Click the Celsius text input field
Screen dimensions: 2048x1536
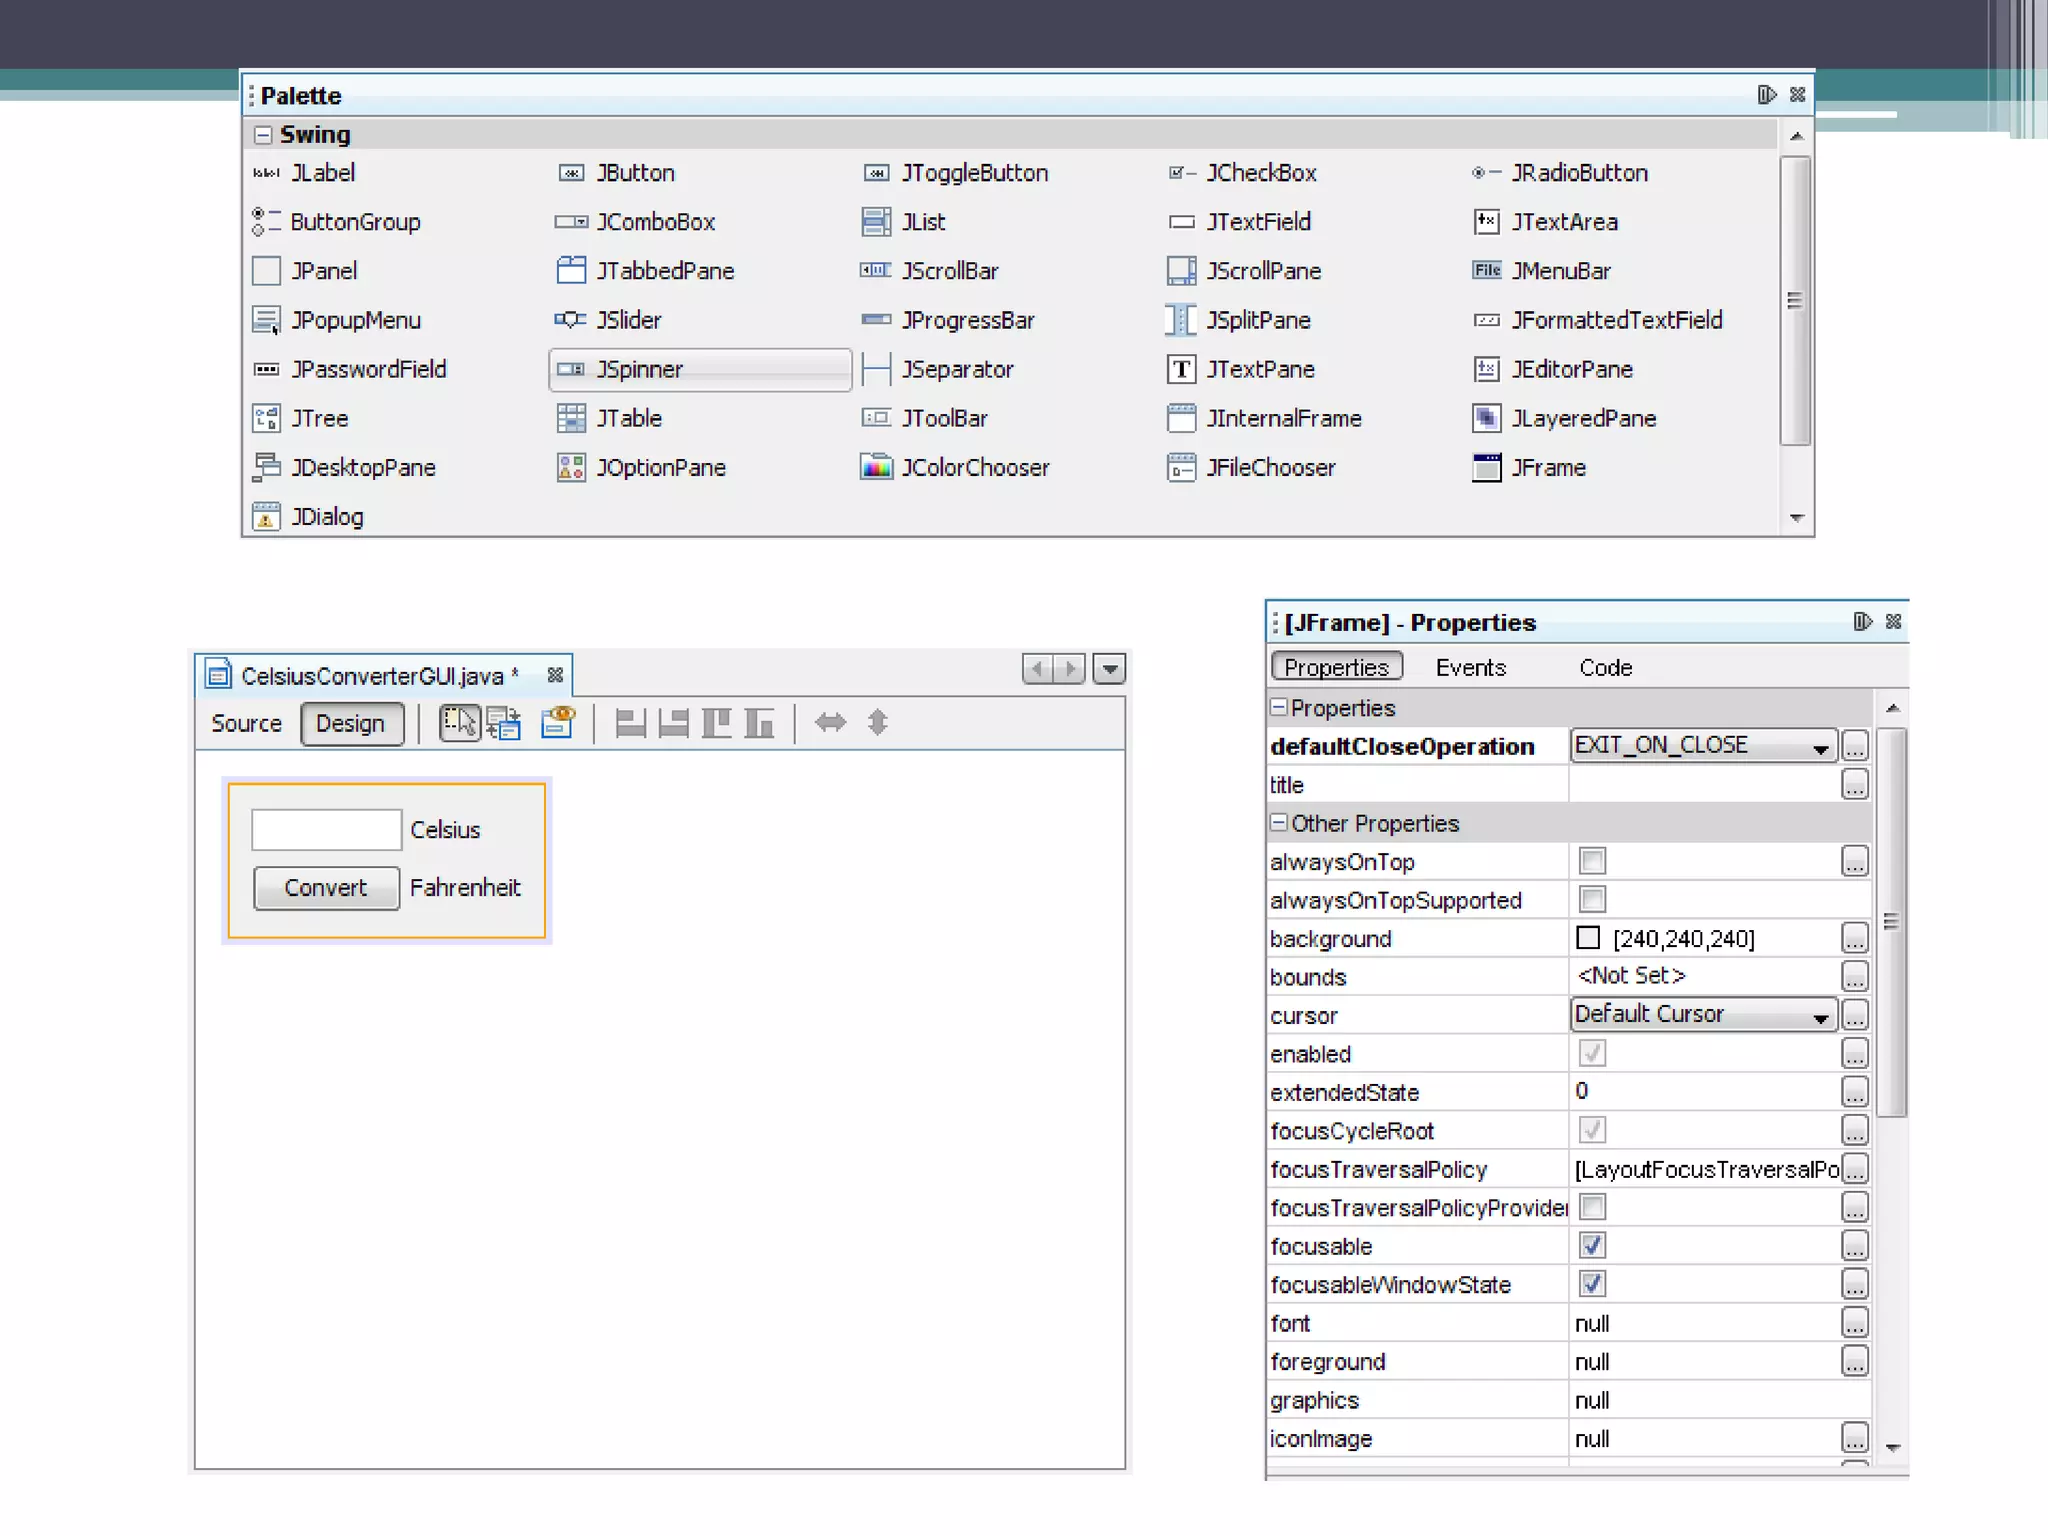click(326, 830)
